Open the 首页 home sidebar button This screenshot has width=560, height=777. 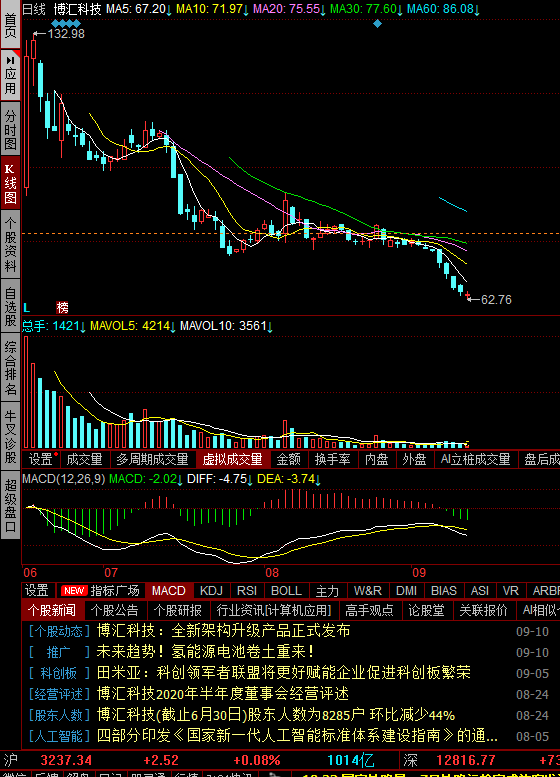click(10, 24)
